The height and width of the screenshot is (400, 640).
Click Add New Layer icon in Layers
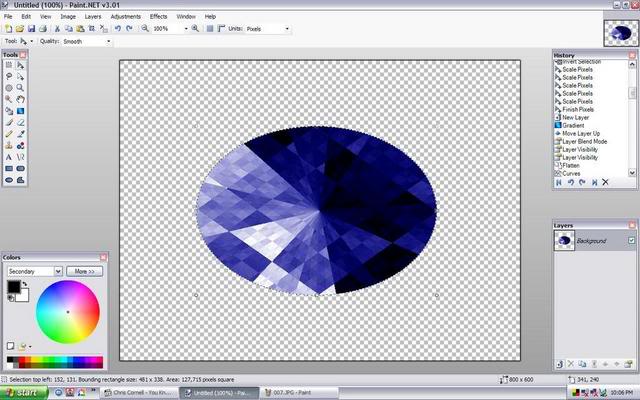(x=560, y=364)
